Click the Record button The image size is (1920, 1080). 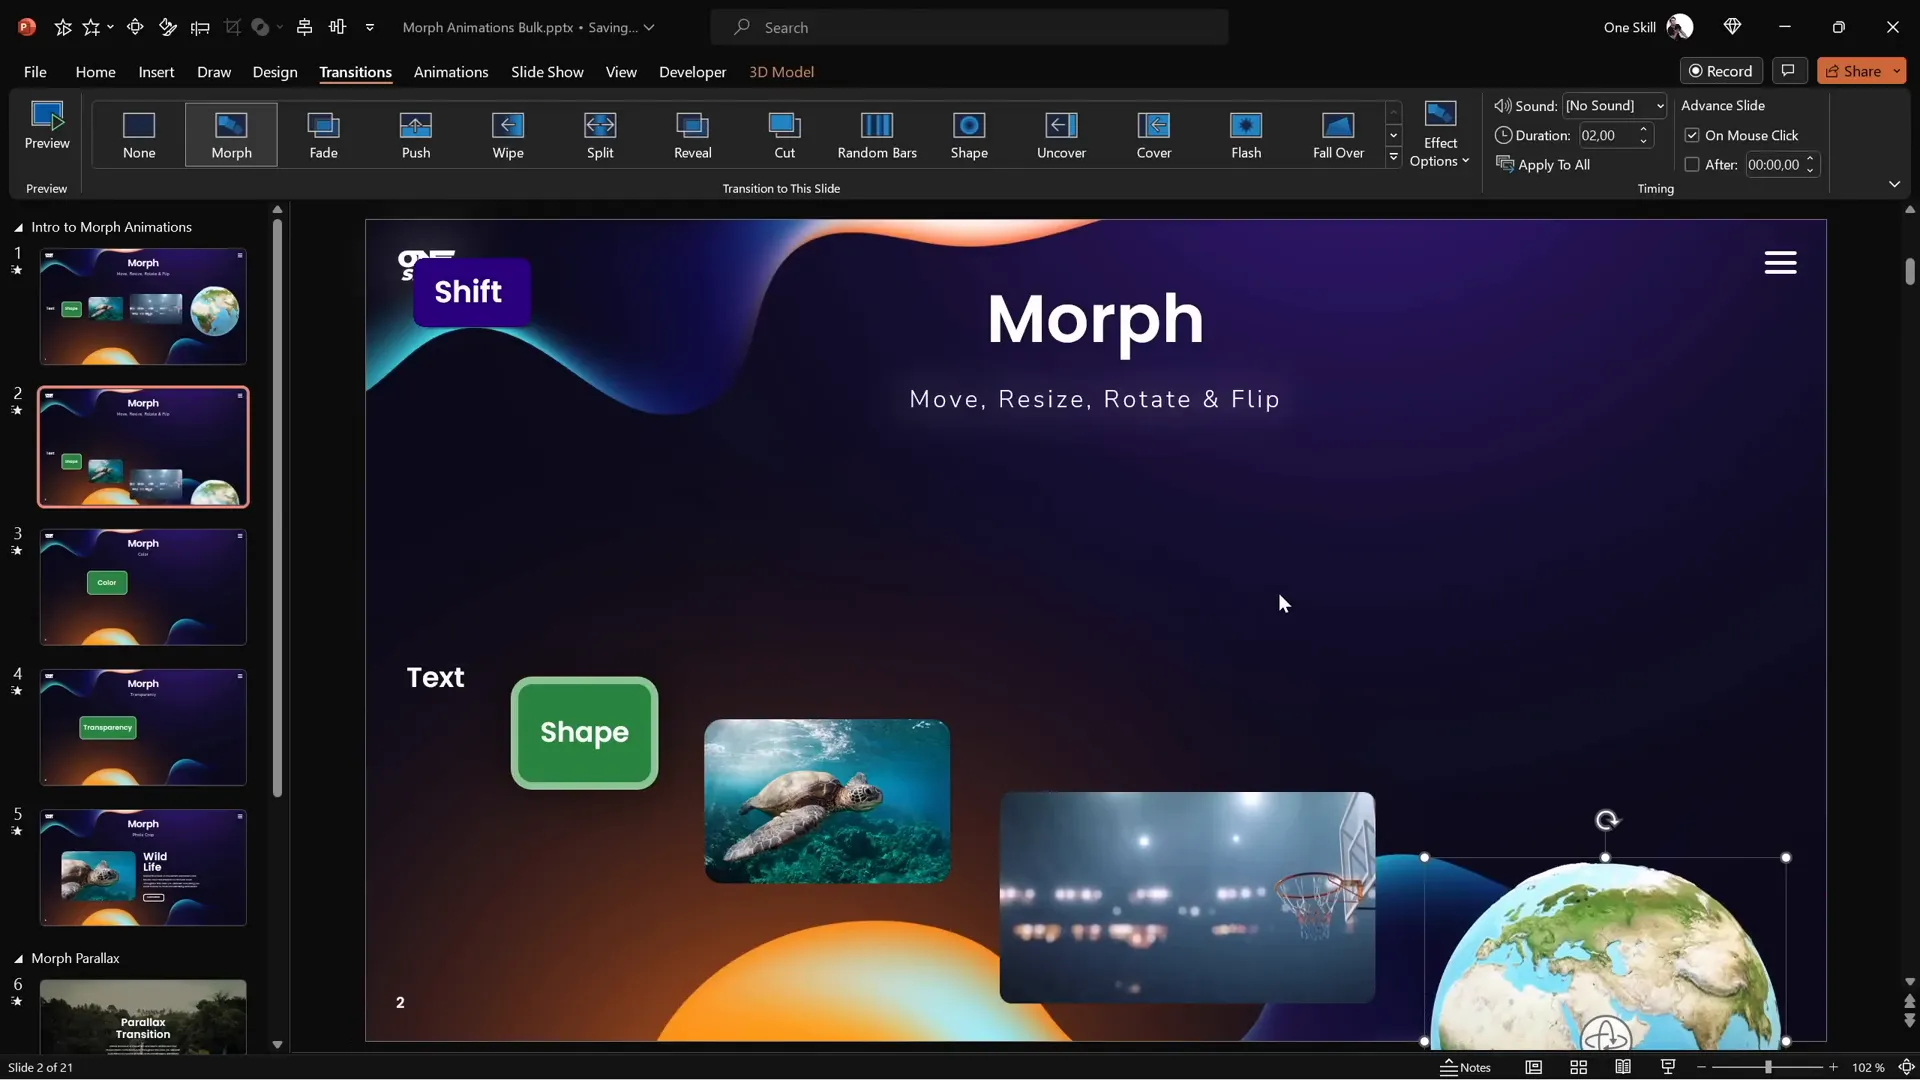(1721, 71)
